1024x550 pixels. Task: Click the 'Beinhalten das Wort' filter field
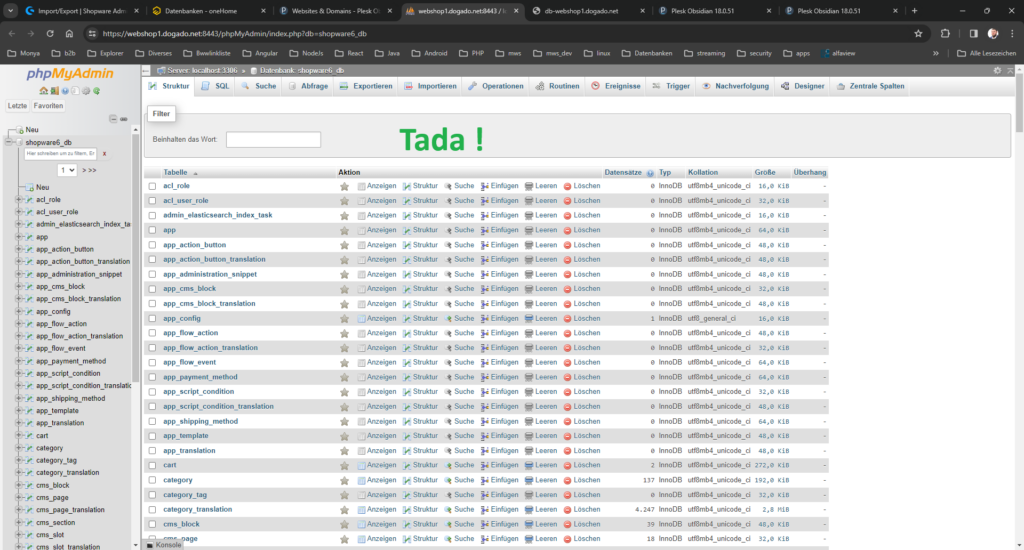[273, 140]
